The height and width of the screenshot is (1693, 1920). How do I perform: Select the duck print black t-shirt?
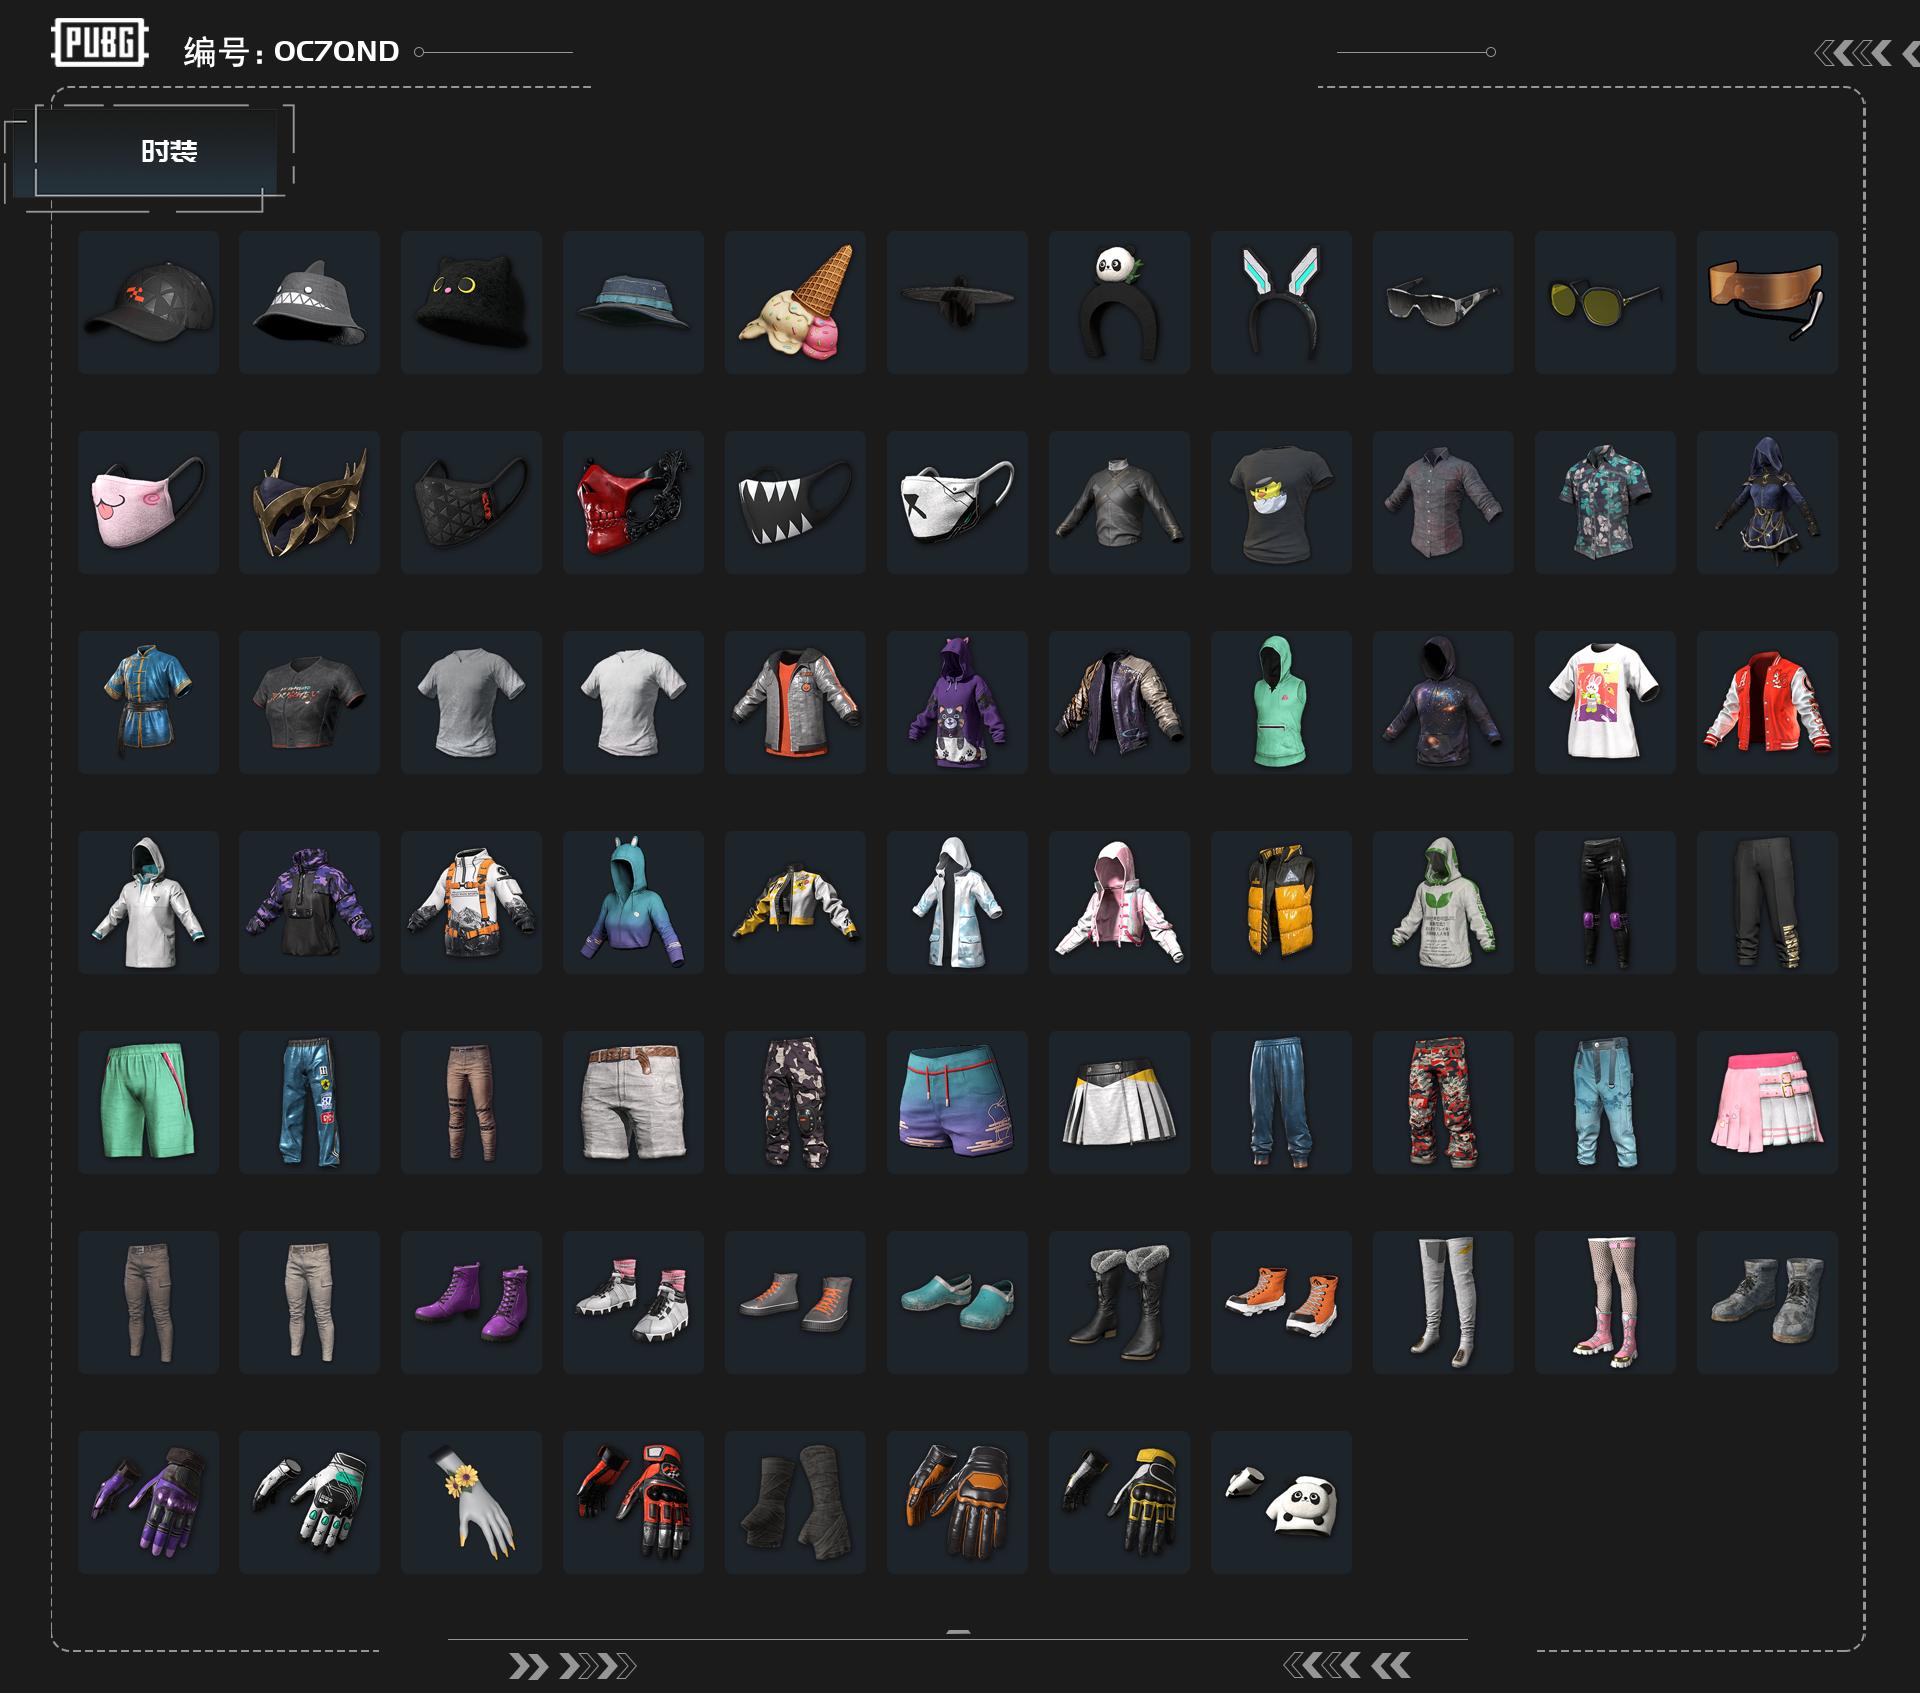pyautogui.click(x=1281, y=502)
